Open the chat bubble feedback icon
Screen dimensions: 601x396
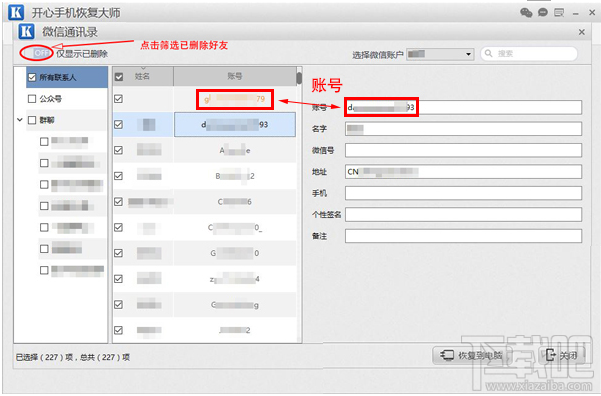543,13
